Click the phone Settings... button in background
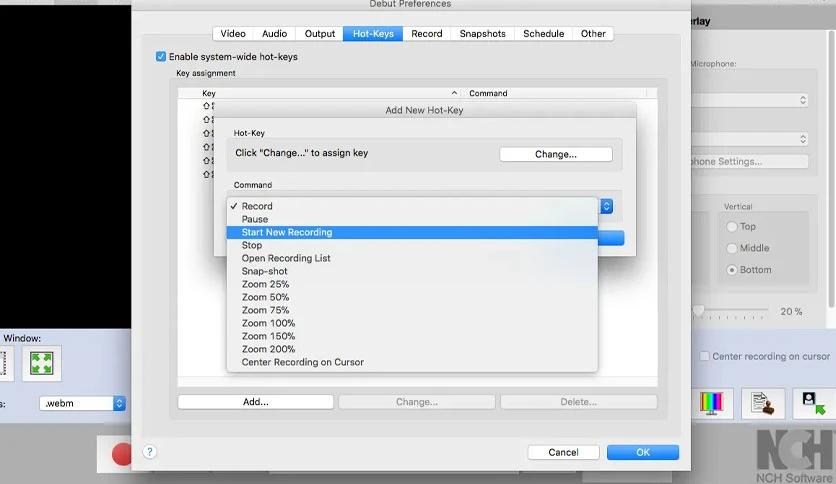Screen dimensions: 836x484 [749, 162]
